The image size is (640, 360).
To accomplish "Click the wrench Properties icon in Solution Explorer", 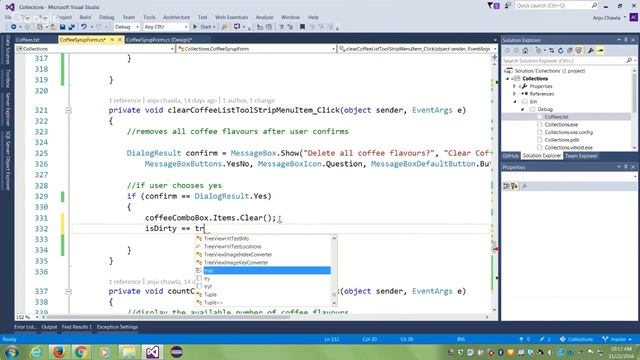I will click(591, 51).
